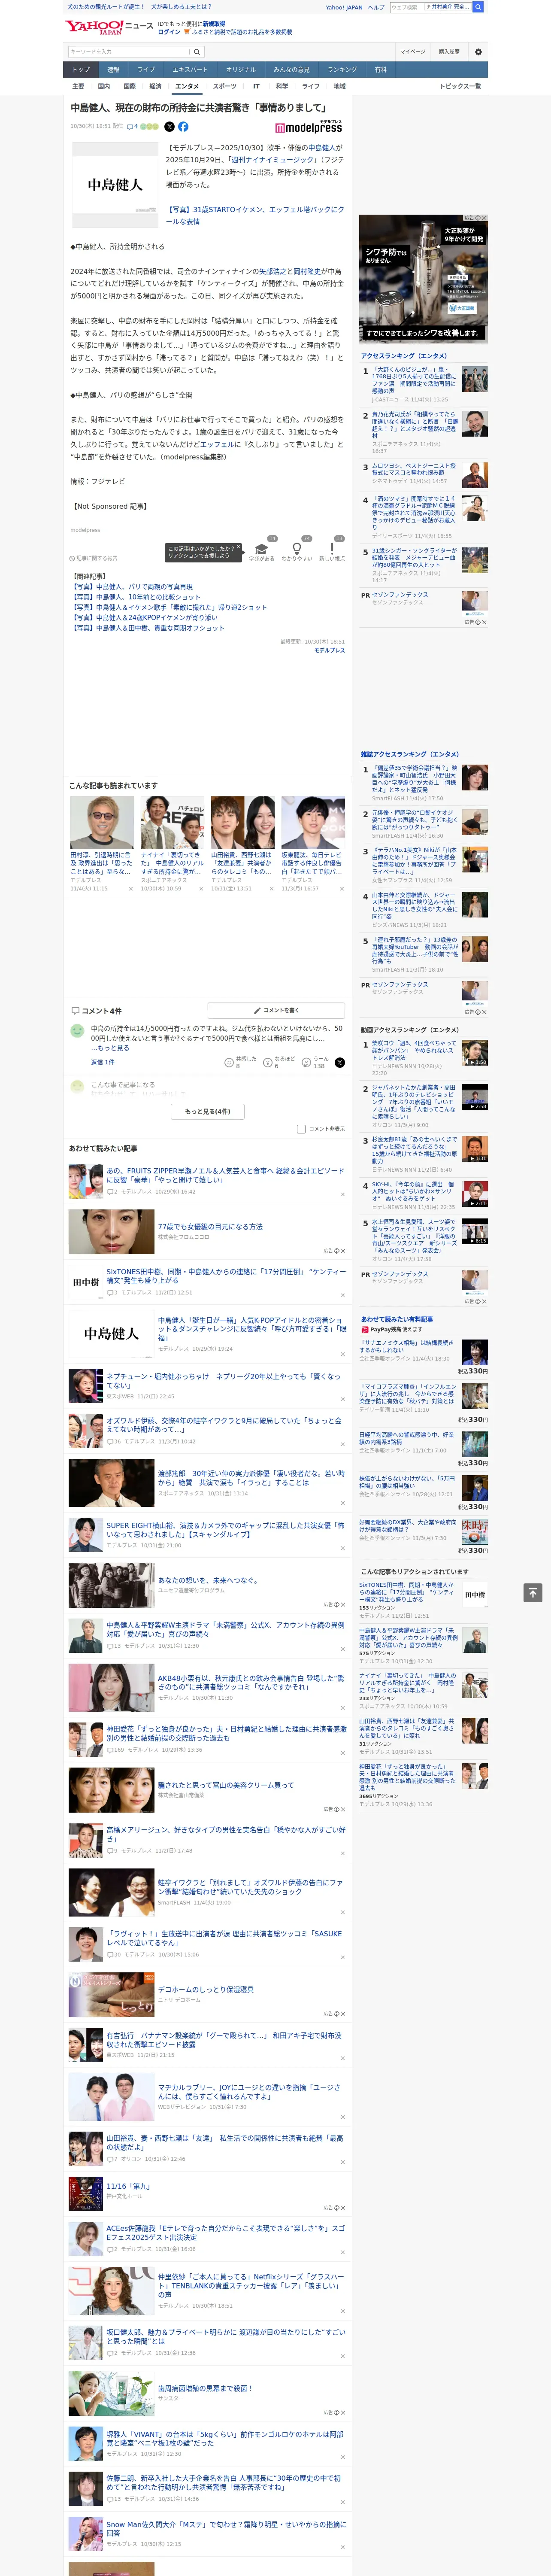Open the ナイナイ「裏切ってきた」 recommended thumbnail
Viewport: 551px width, 2576px height.
point(172,823)
